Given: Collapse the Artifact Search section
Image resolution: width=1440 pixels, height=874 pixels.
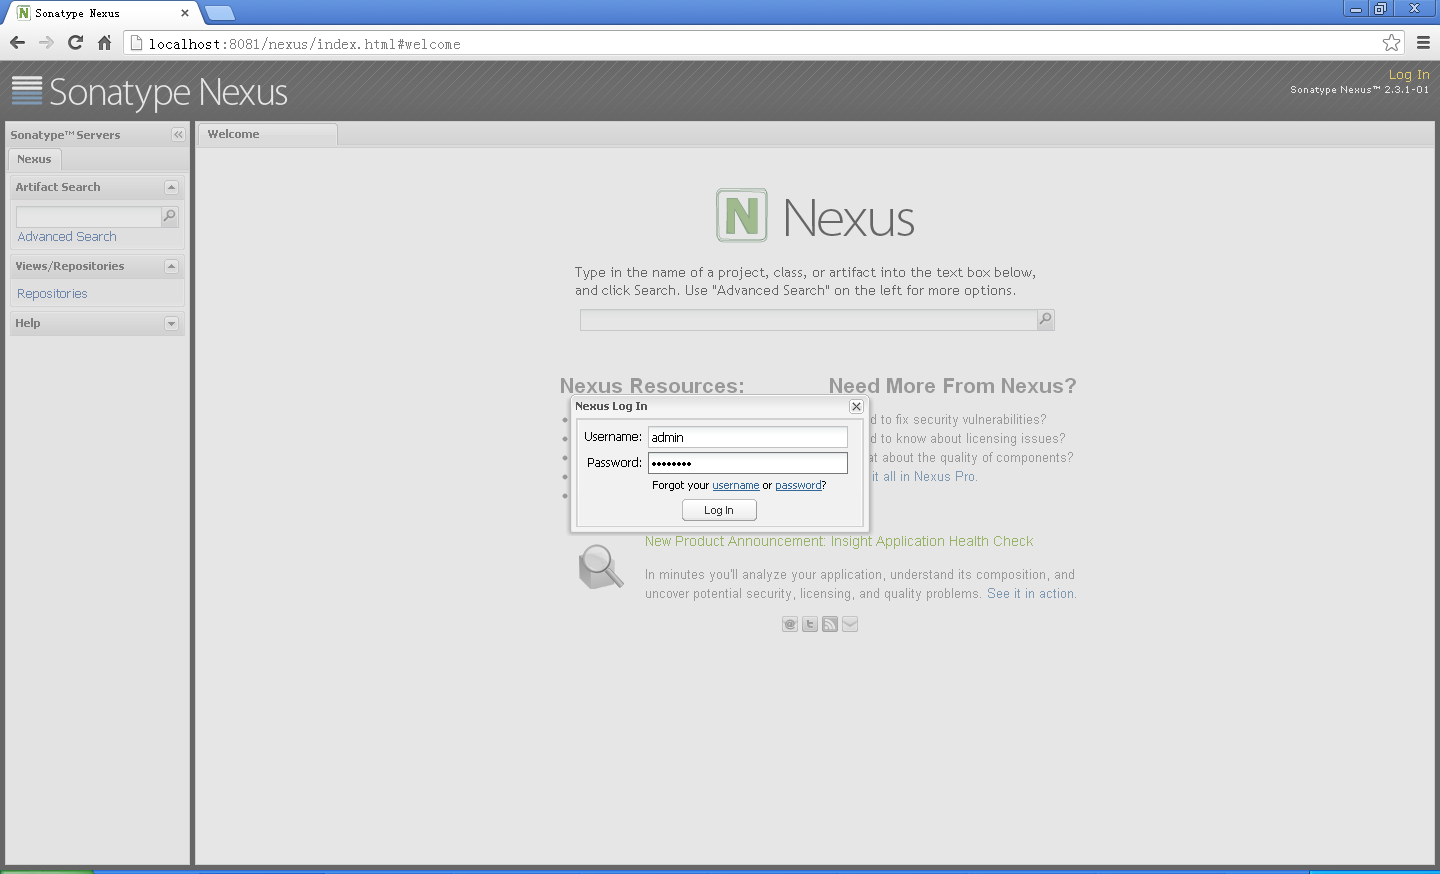Looking at the screenshot, I should click(x=171, y=187).
